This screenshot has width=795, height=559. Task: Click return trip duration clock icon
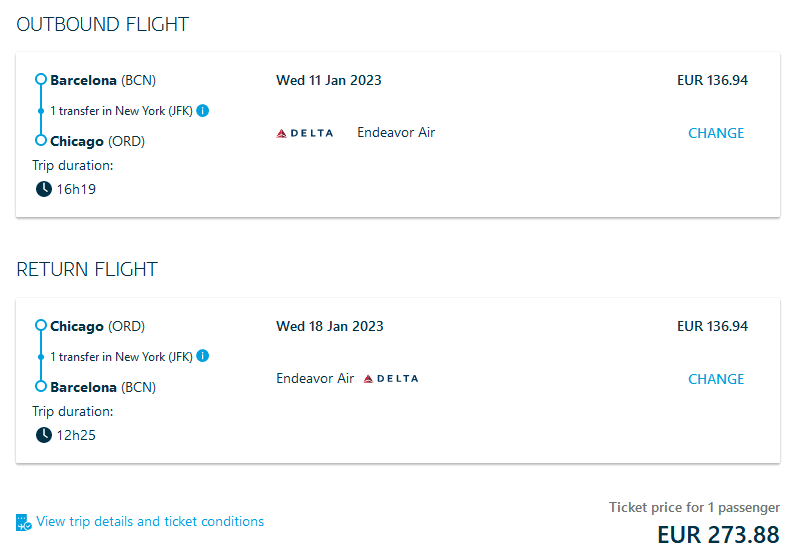pos(44,434)
